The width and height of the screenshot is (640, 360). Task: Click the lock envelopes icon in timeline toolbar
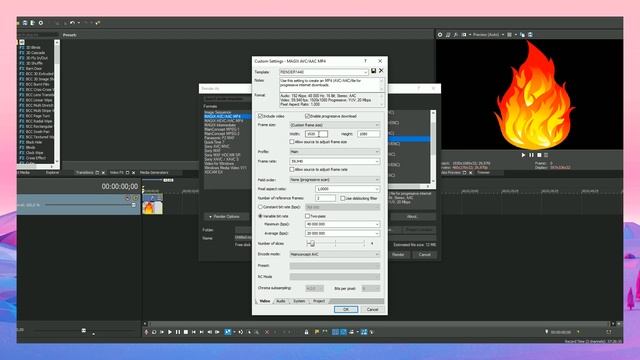coord(306,332)
